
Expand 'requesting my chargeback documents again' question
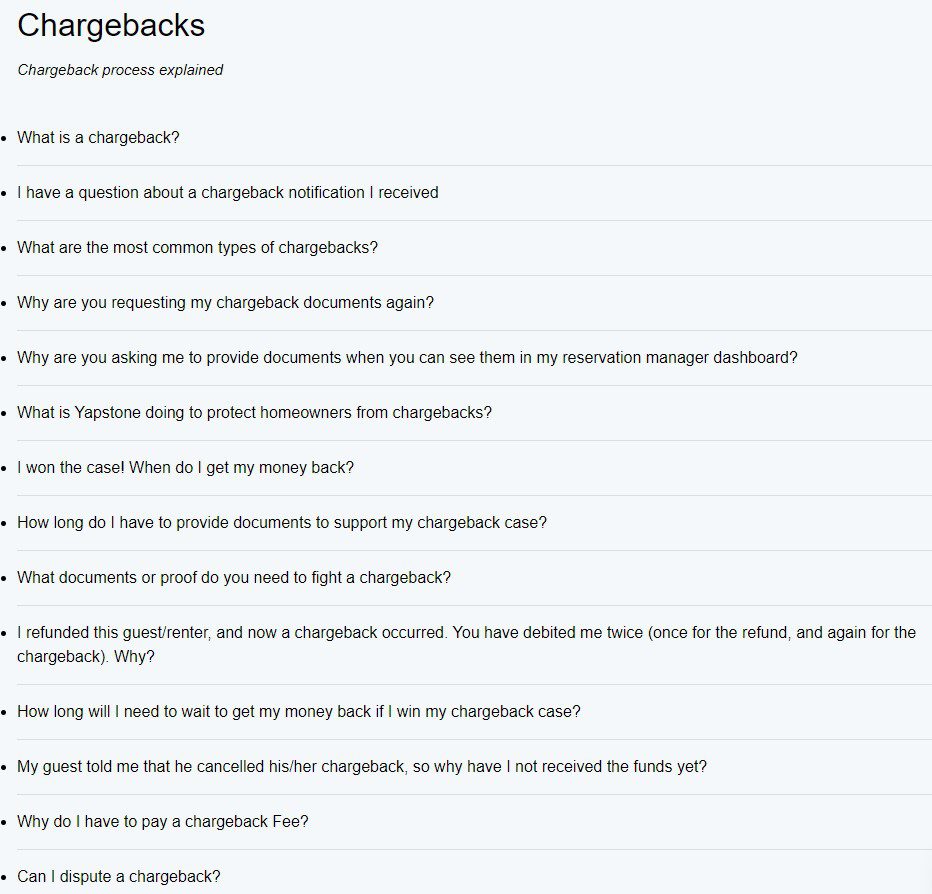225,303
